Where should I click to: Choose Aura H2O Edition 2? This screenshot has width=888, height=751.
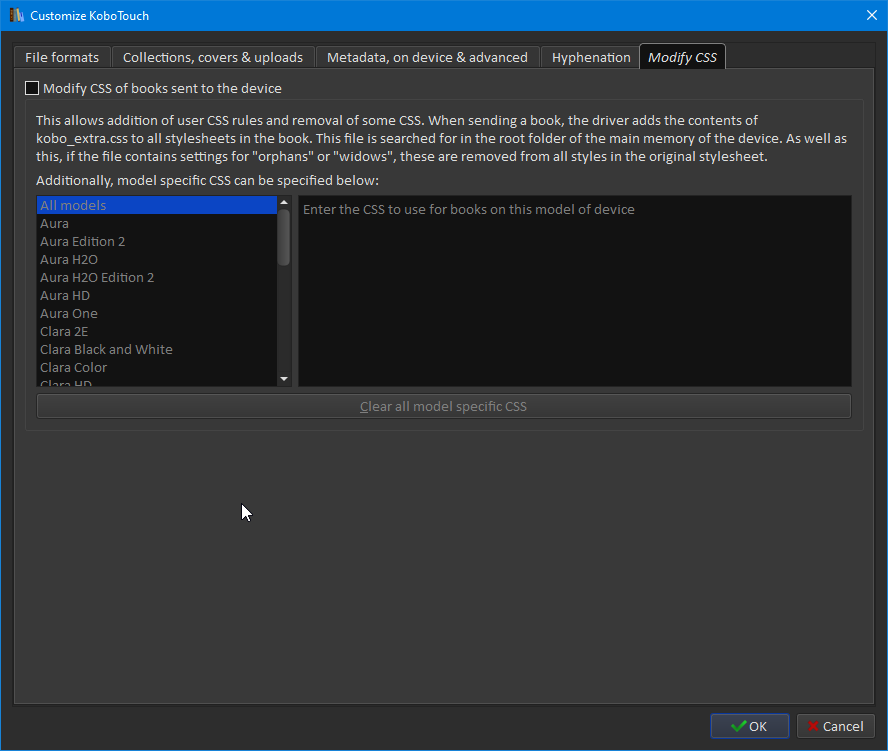[x=157, y=278]
